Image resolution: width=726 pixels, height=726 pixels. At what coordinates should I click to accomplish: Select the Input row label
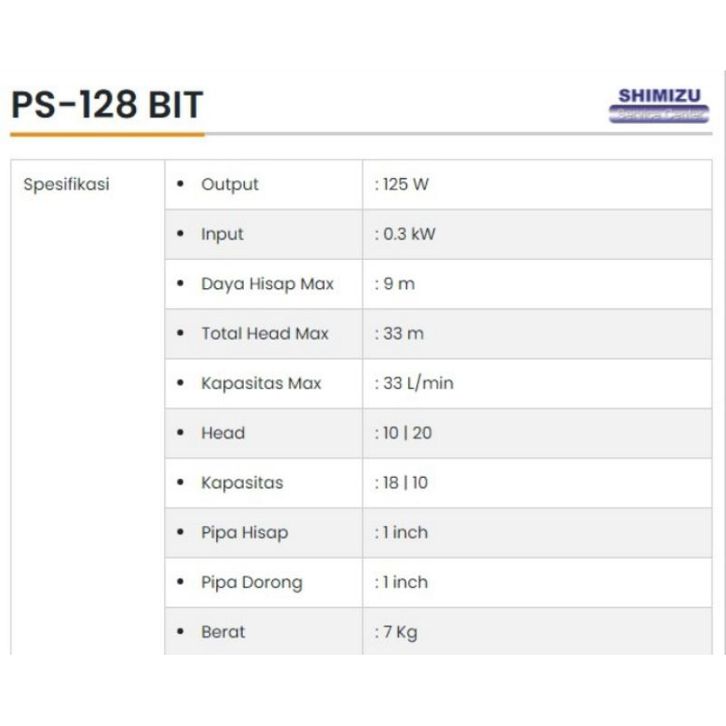point(222,234)
